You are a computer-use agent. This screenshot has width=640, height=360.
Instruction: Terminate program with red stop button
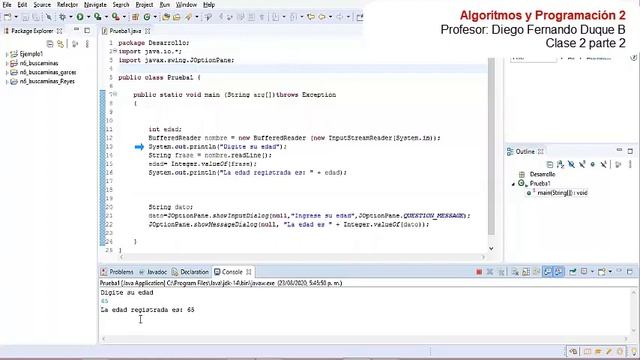(479, 272)
